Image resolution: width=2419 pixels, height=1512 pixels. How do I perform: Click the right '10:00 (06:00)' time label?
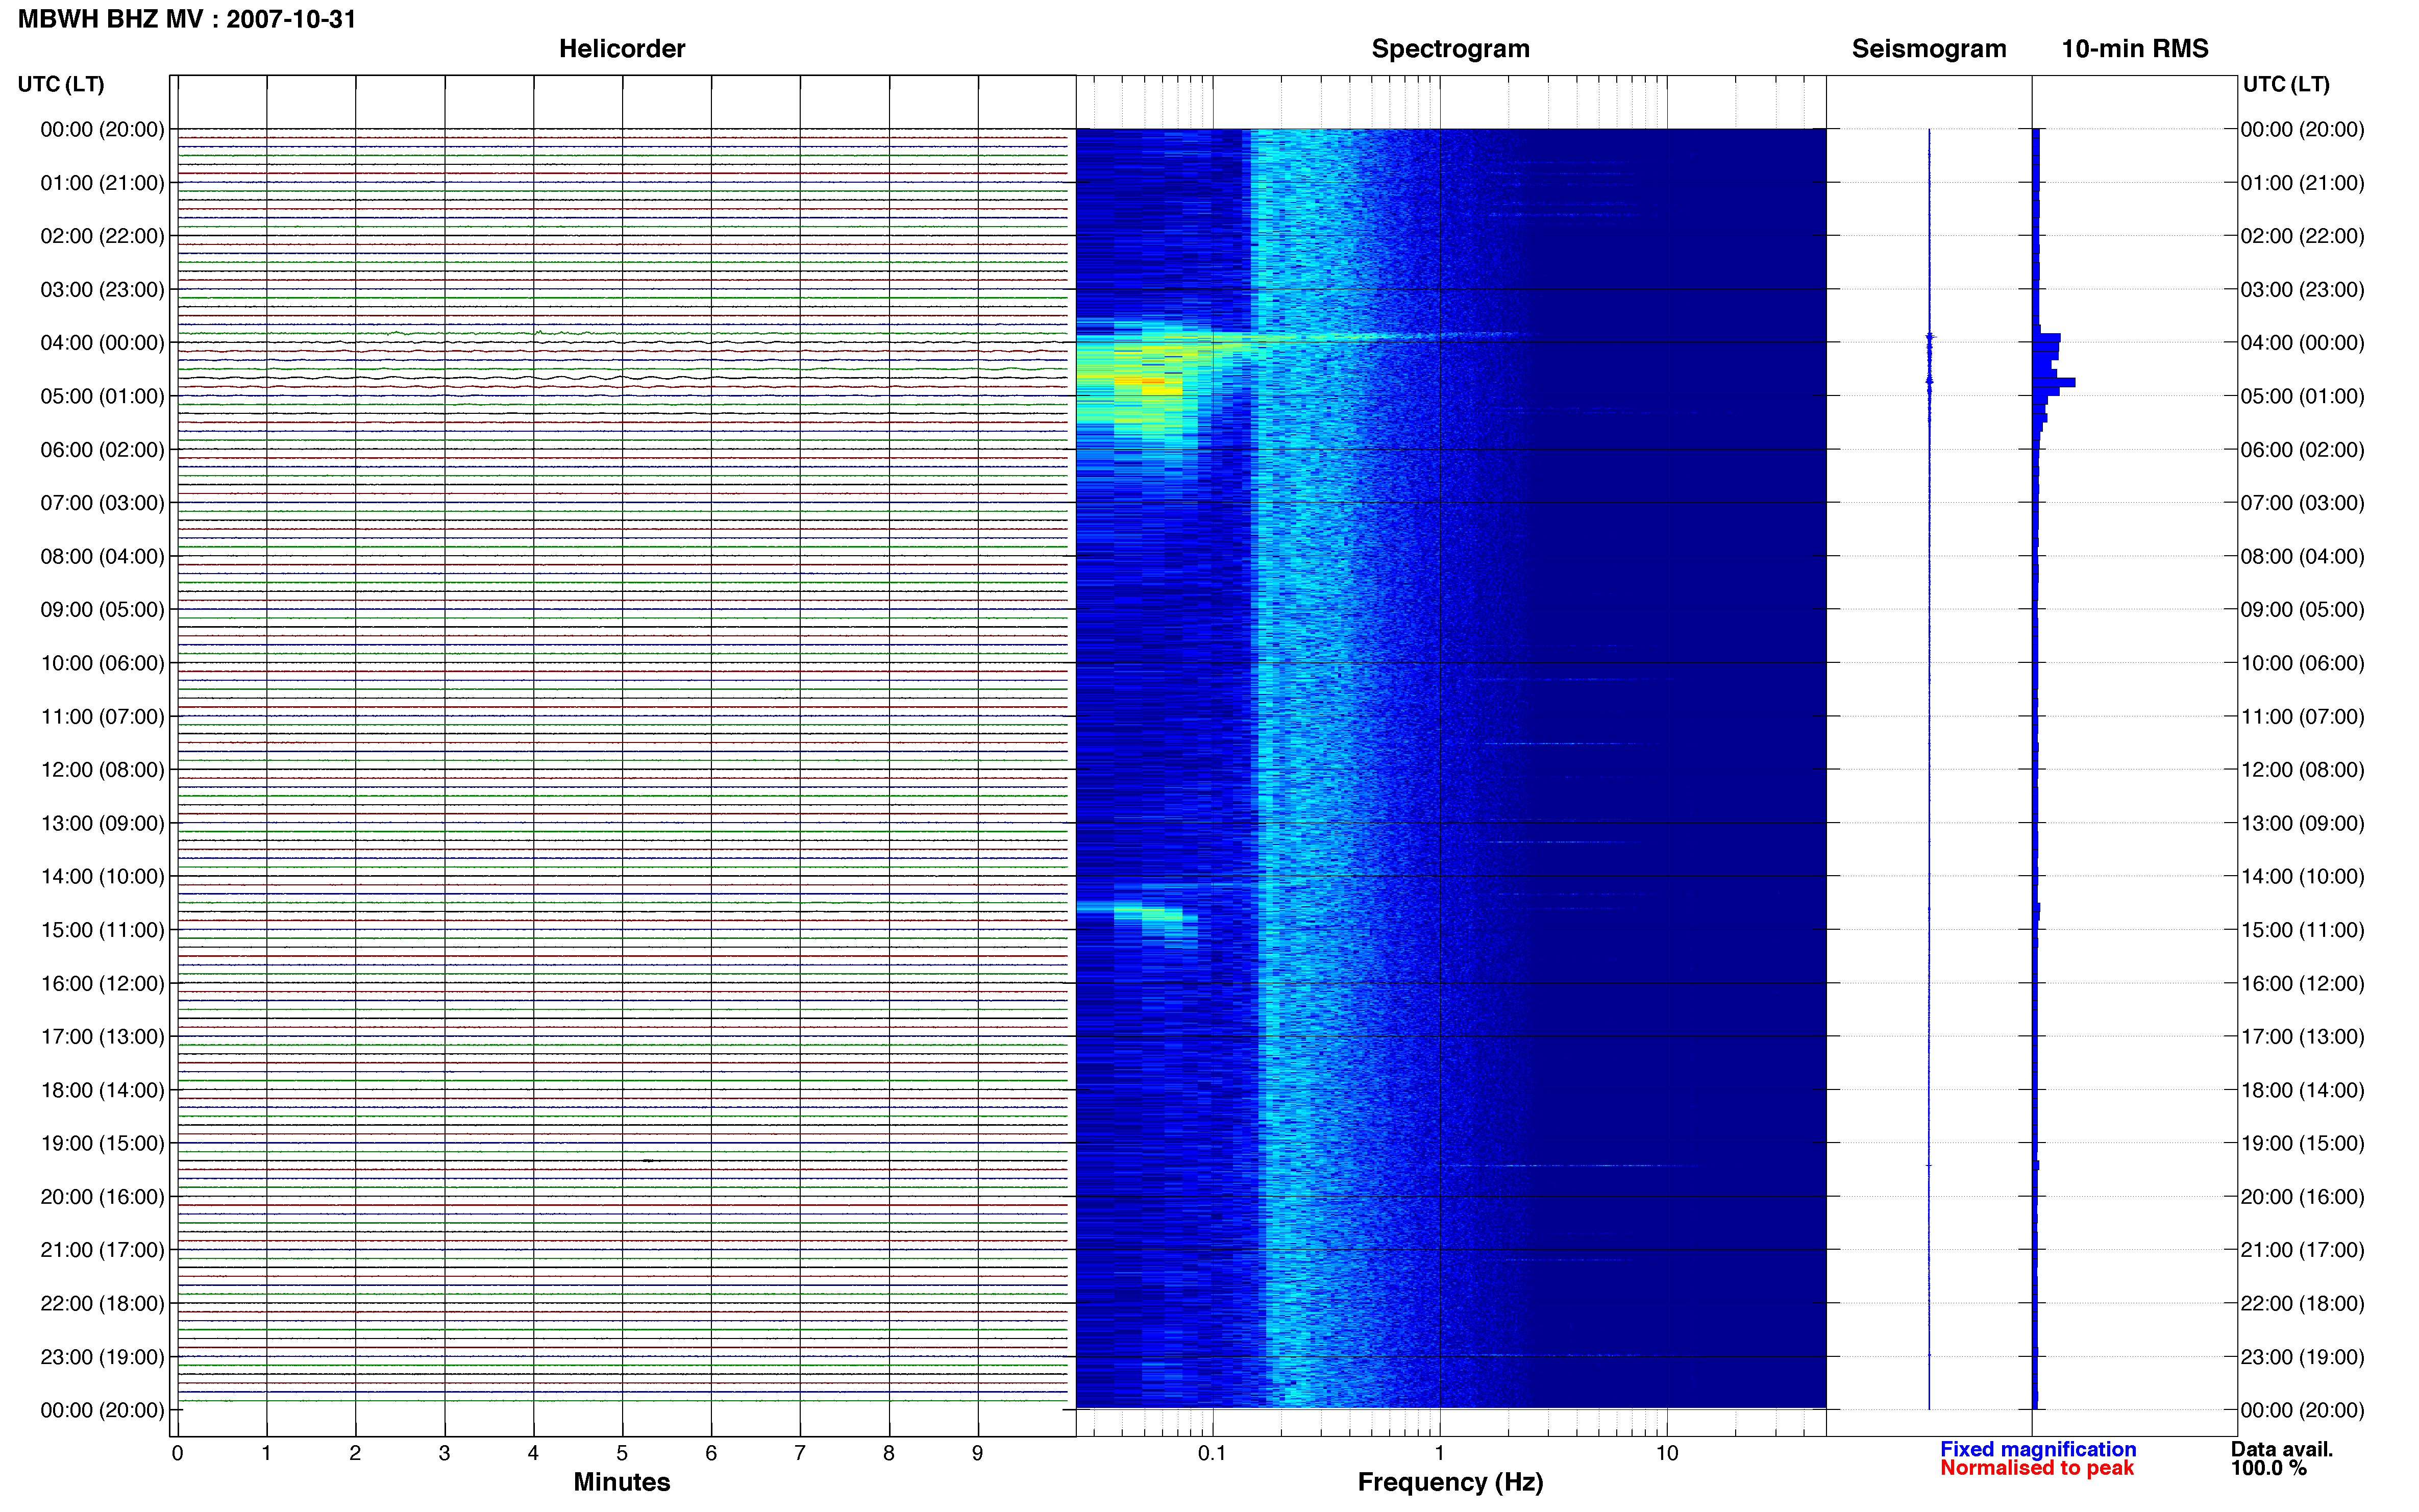[2302, 663]
